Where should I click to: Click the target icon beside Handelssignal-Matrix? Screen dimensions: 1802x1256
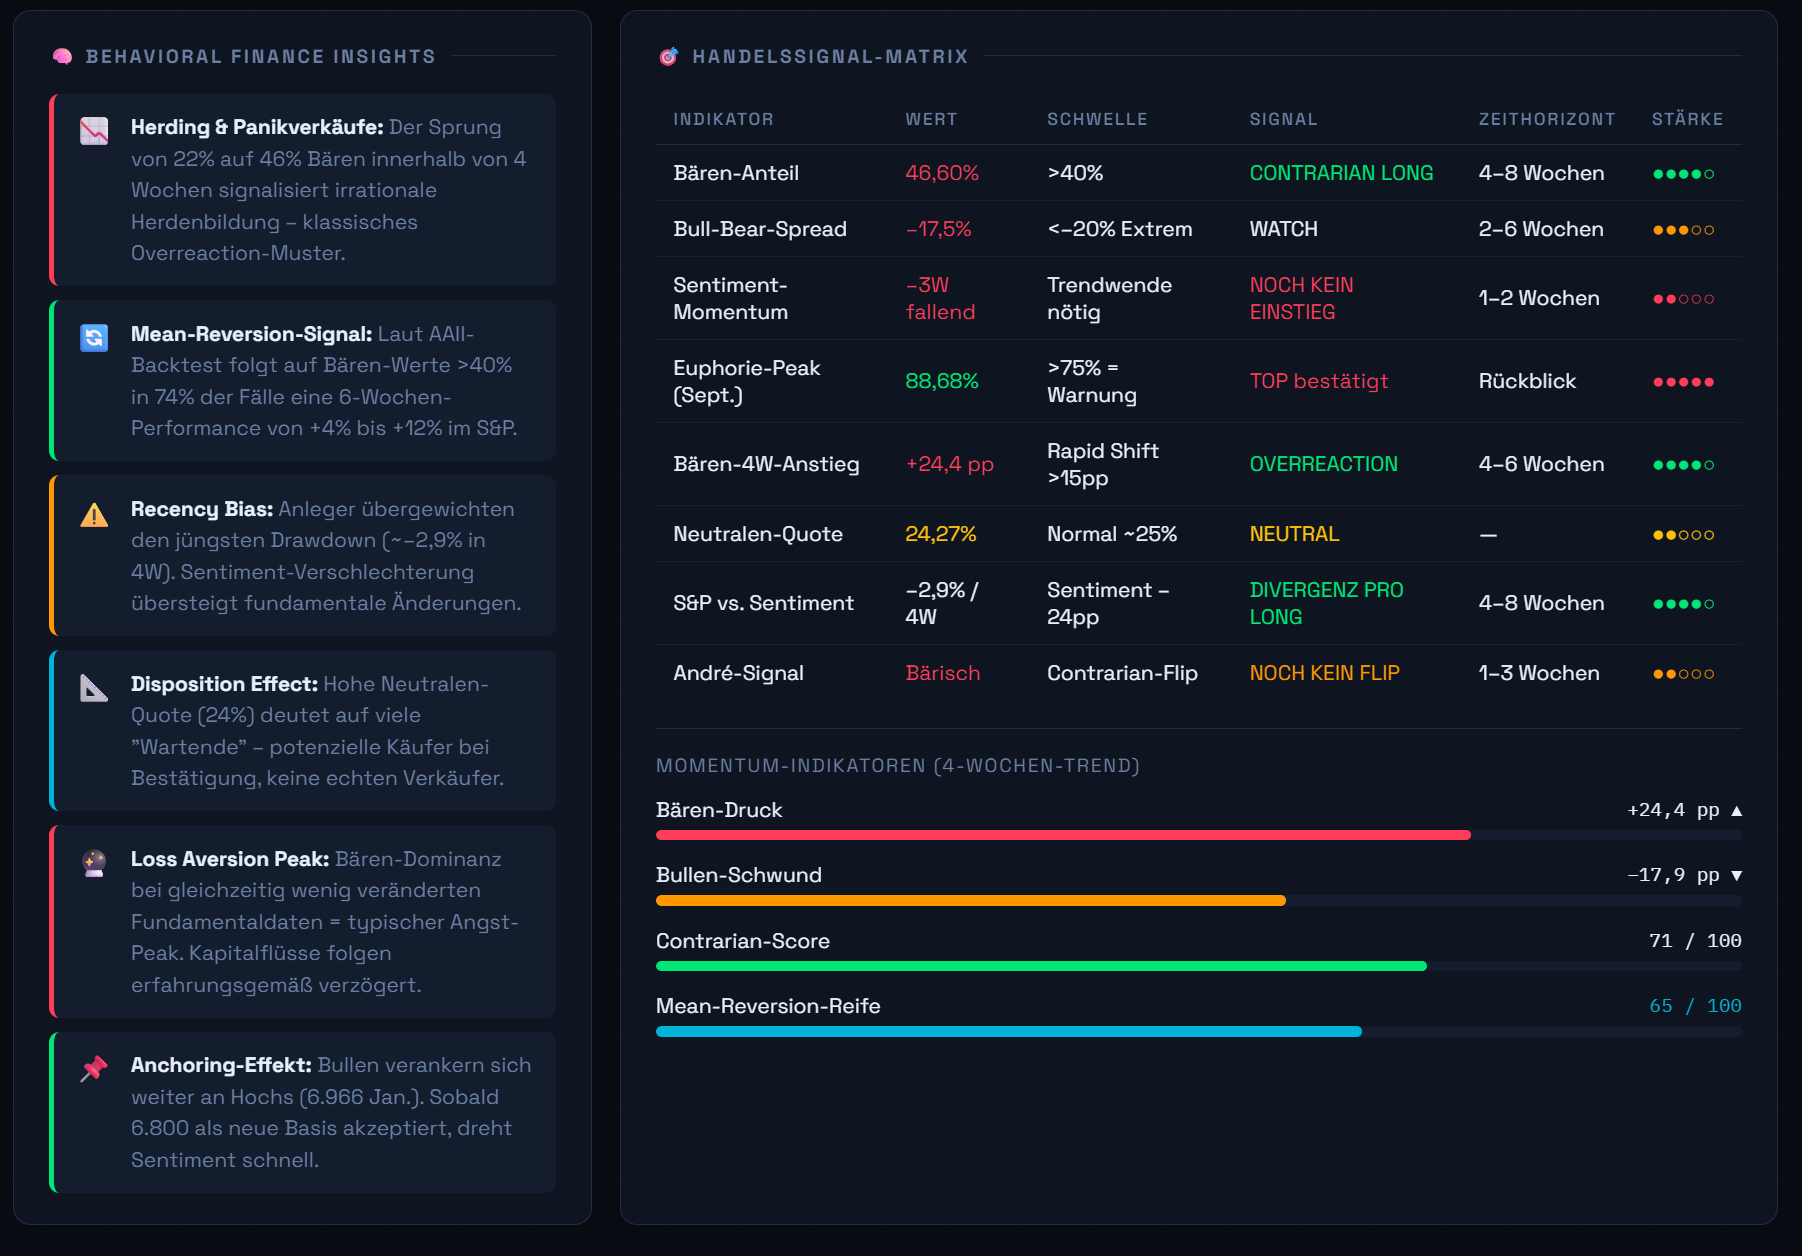(x=668, y=57)
